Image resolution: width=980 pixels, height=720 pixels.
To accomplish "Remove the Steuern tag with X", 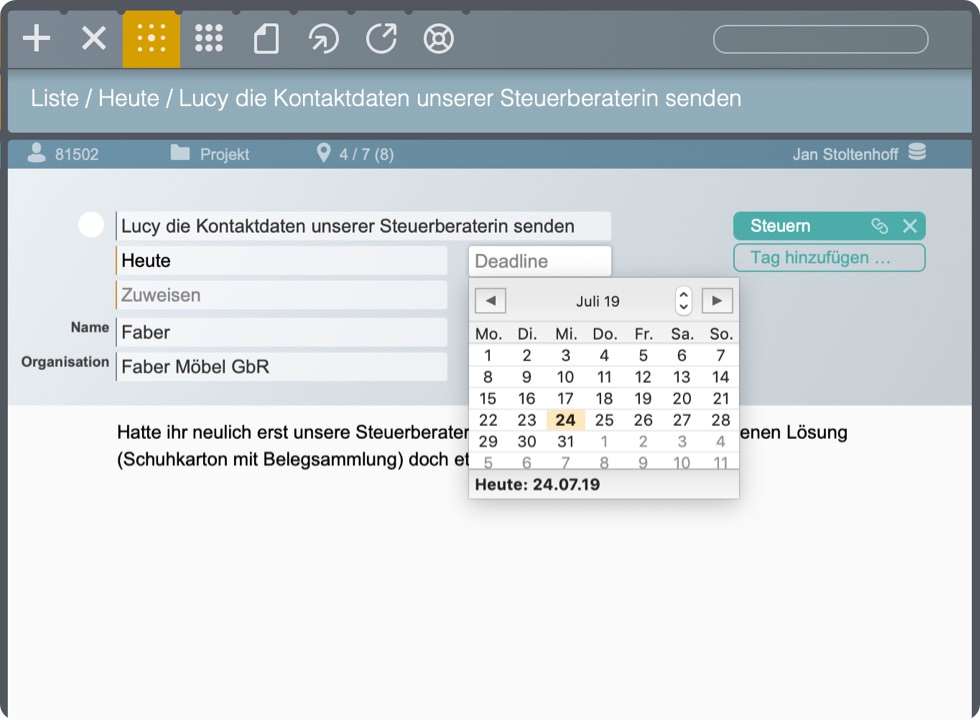I will (x=910, y=226).
